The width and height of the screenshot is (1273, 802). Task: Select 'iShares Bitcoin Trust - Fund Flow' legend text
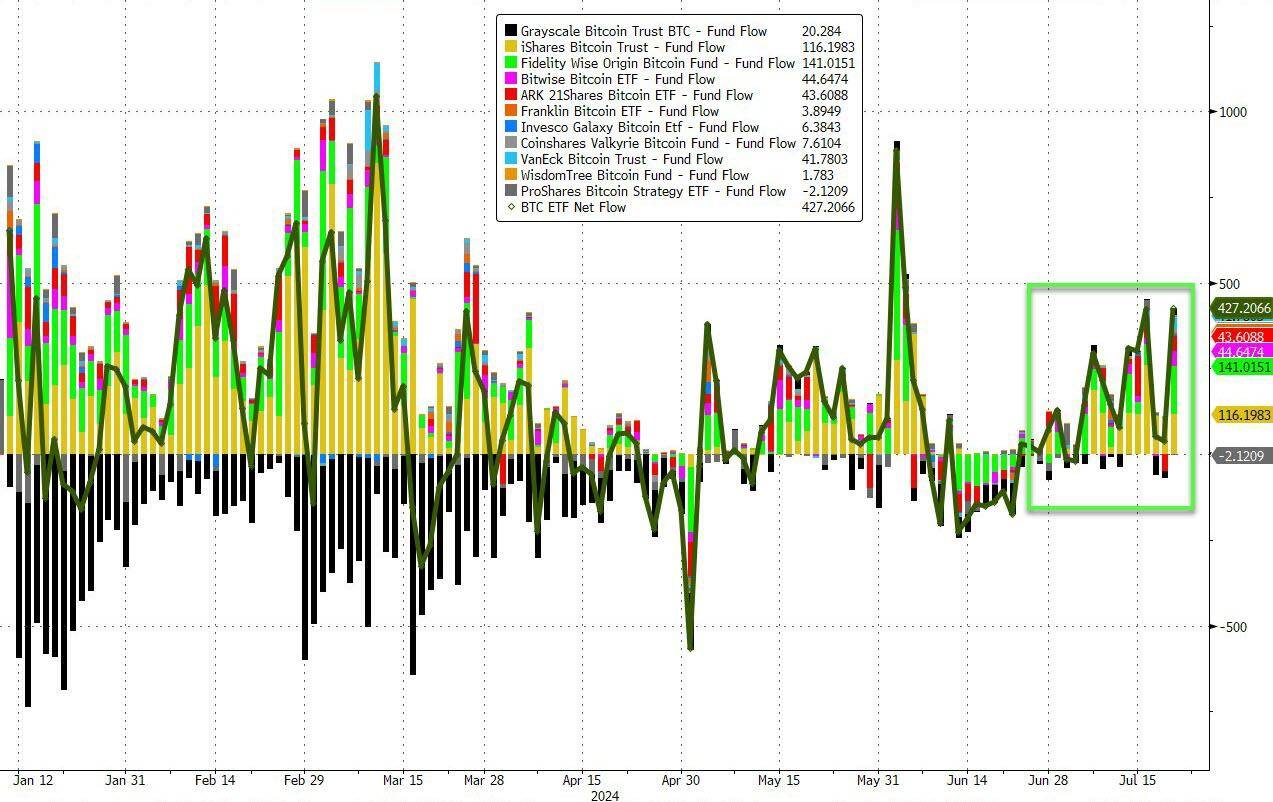tap(623, 47)
